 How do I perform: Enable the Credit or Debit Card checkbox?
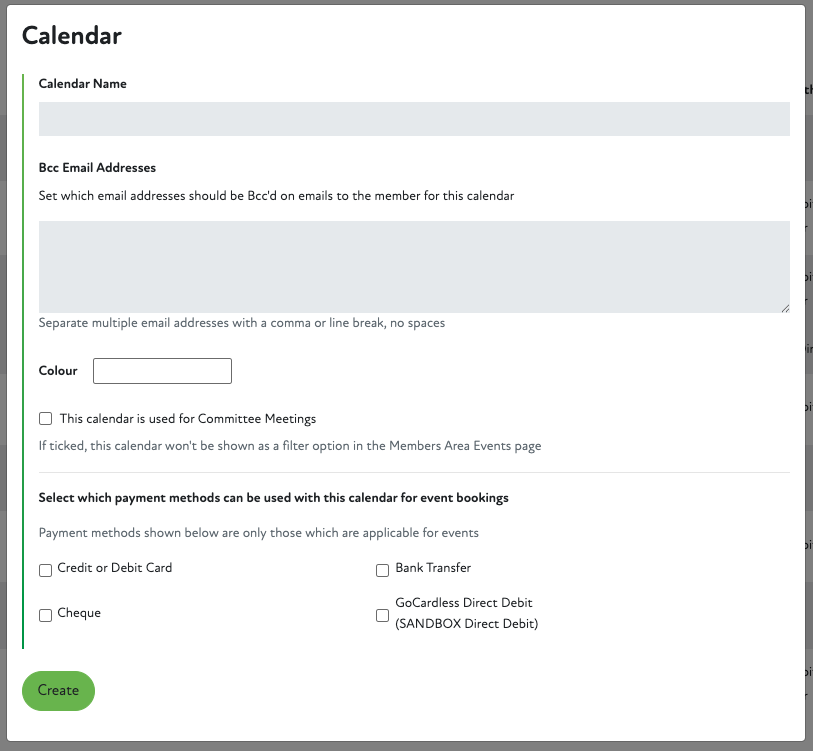coord(45,570)
